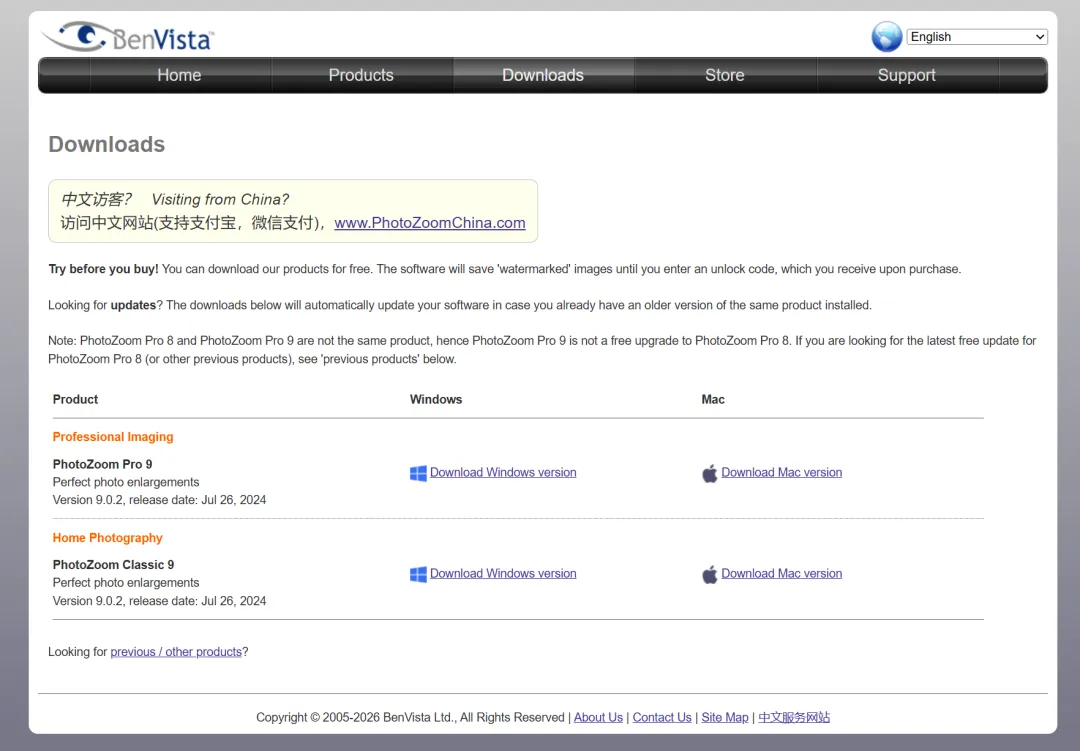Click Apple logo icon for PhotoZoom Classic 9

[x=709, y=575]
